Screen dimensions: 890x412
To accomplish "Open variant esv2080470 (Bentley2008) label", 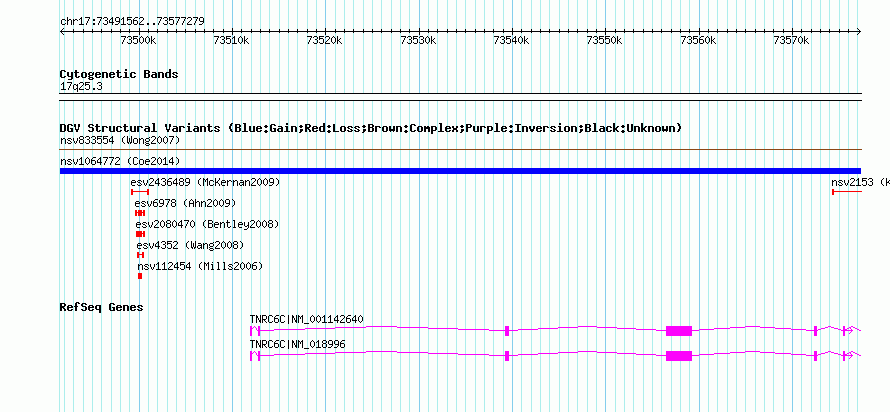I will pos(207,224).
